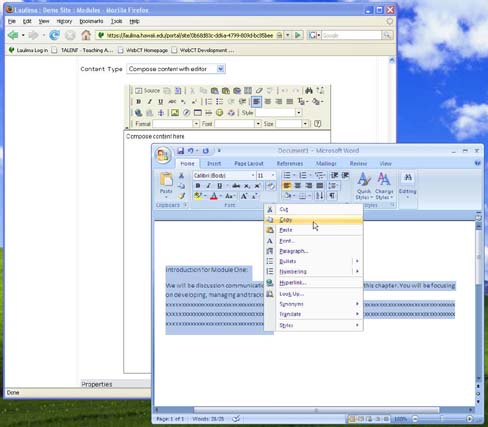The width and height of the screenshot is (488, 427).
Task: Click Firefox URL address bar
Action: point(190,35)
